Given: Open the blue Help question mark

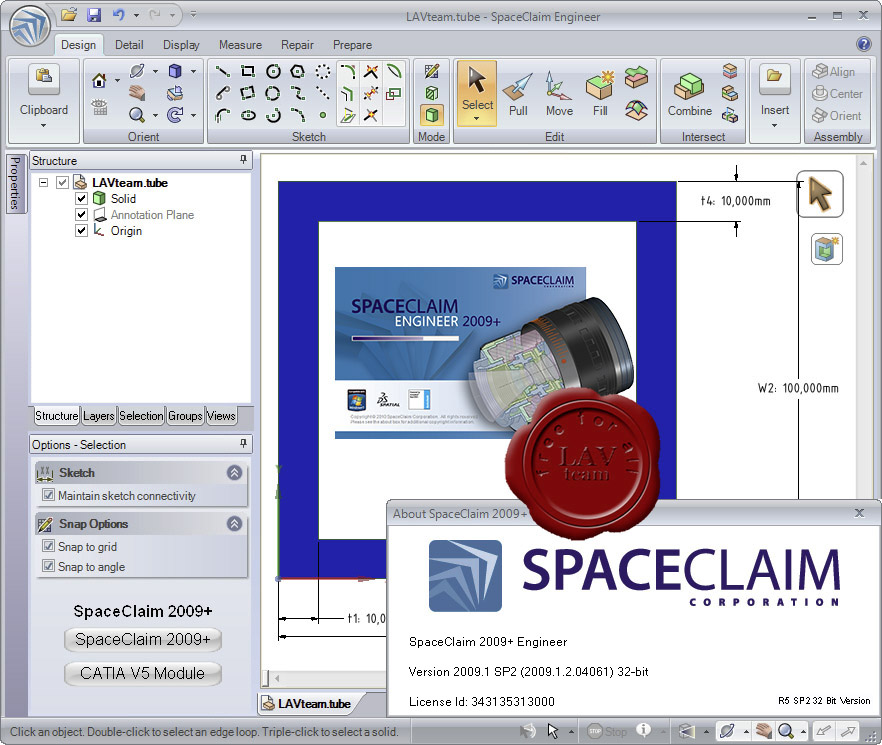Looking at the screenshot, I should 863,44.
